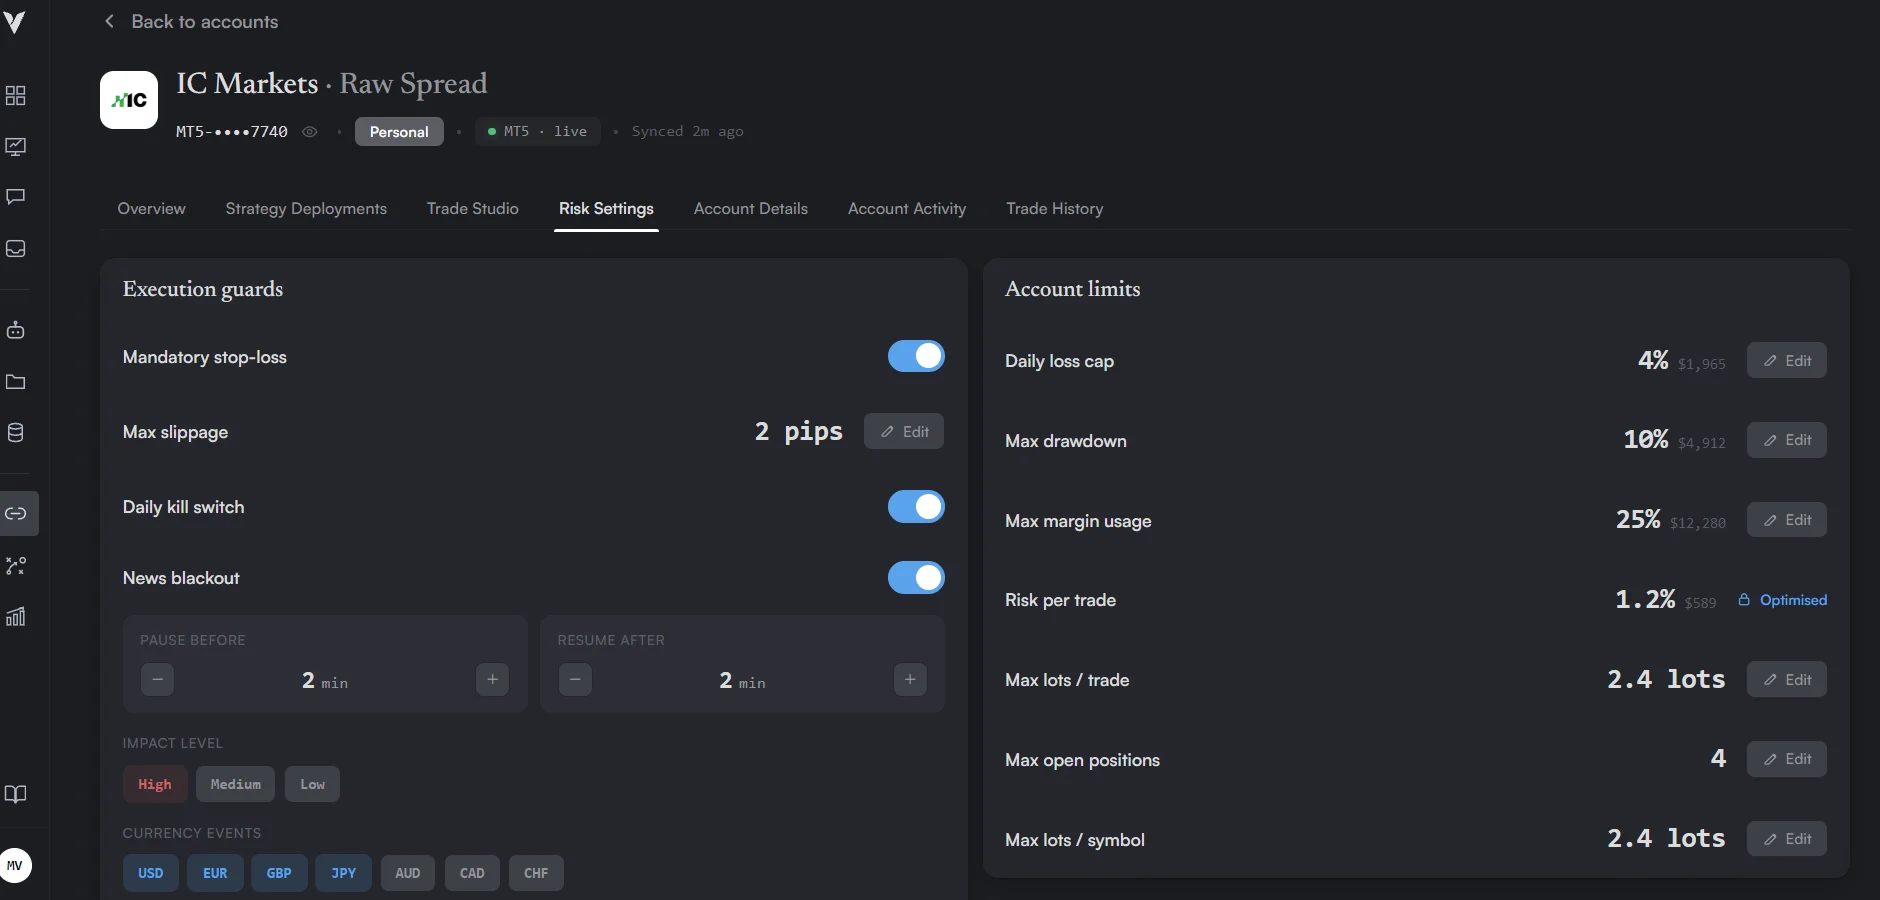Toggle the Medium impact level chip
Viewport: 1880px width, 900px height.
[236, 785]
